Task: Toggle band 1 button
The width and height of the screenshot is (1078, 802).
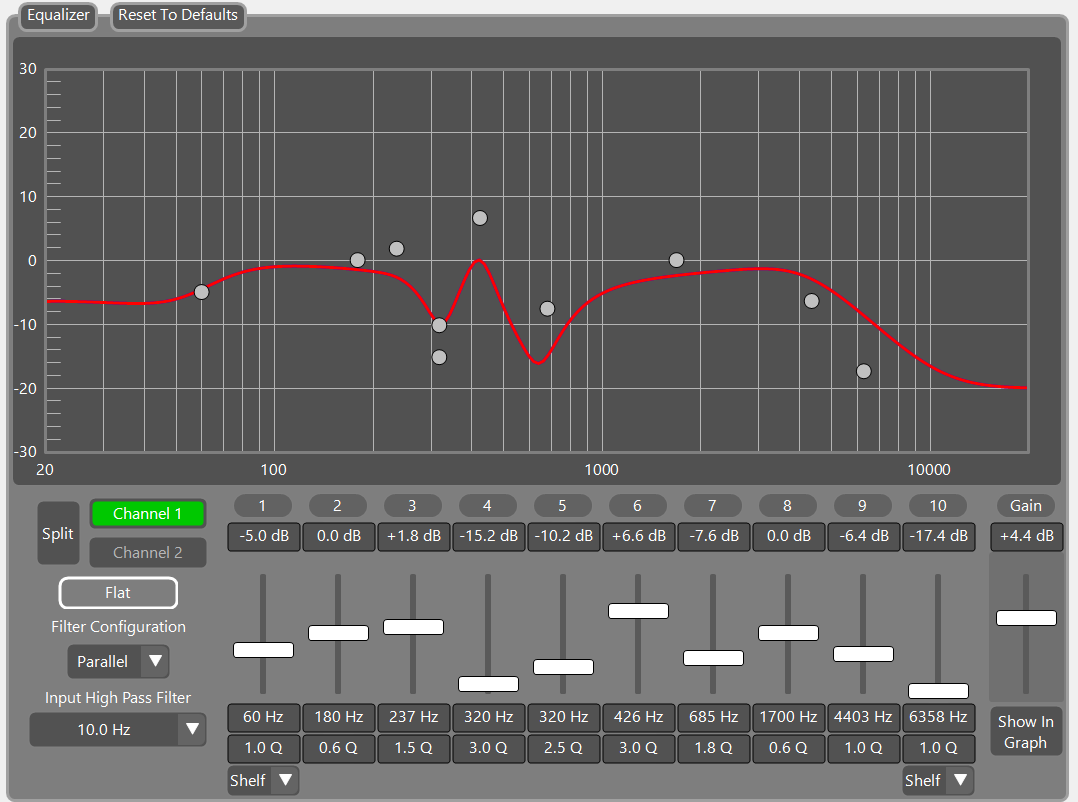Action: coord(263,506)
